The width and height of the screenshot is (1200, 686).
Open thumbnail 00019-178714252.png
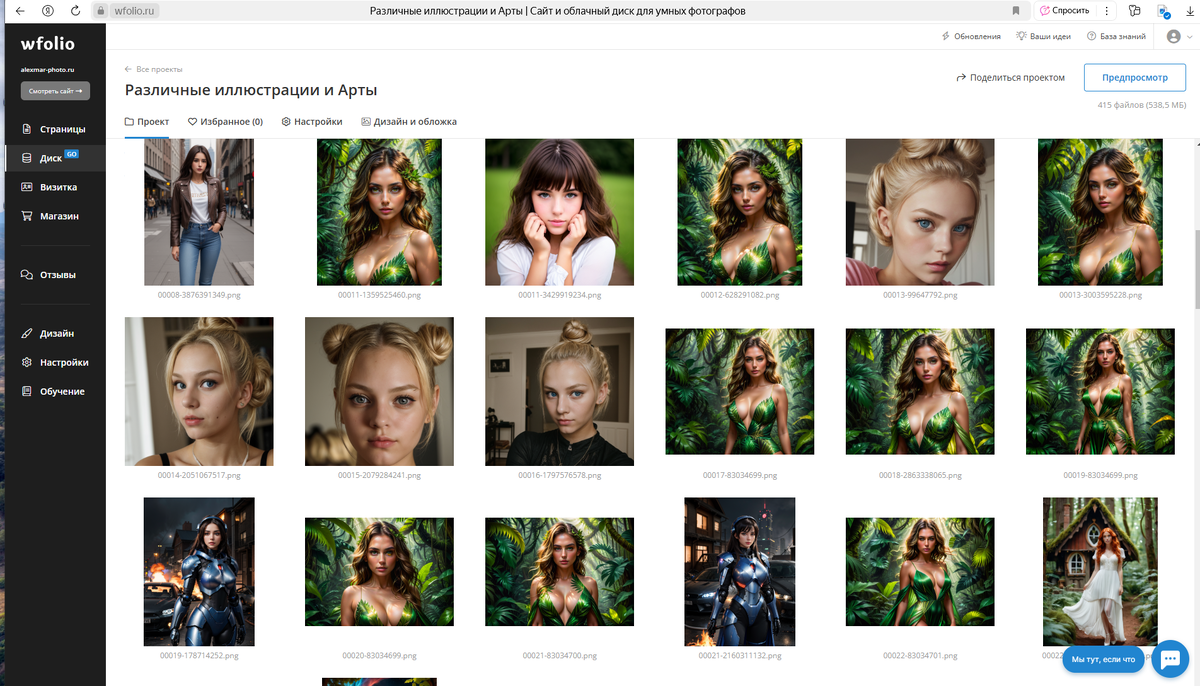tap(199, 572)
